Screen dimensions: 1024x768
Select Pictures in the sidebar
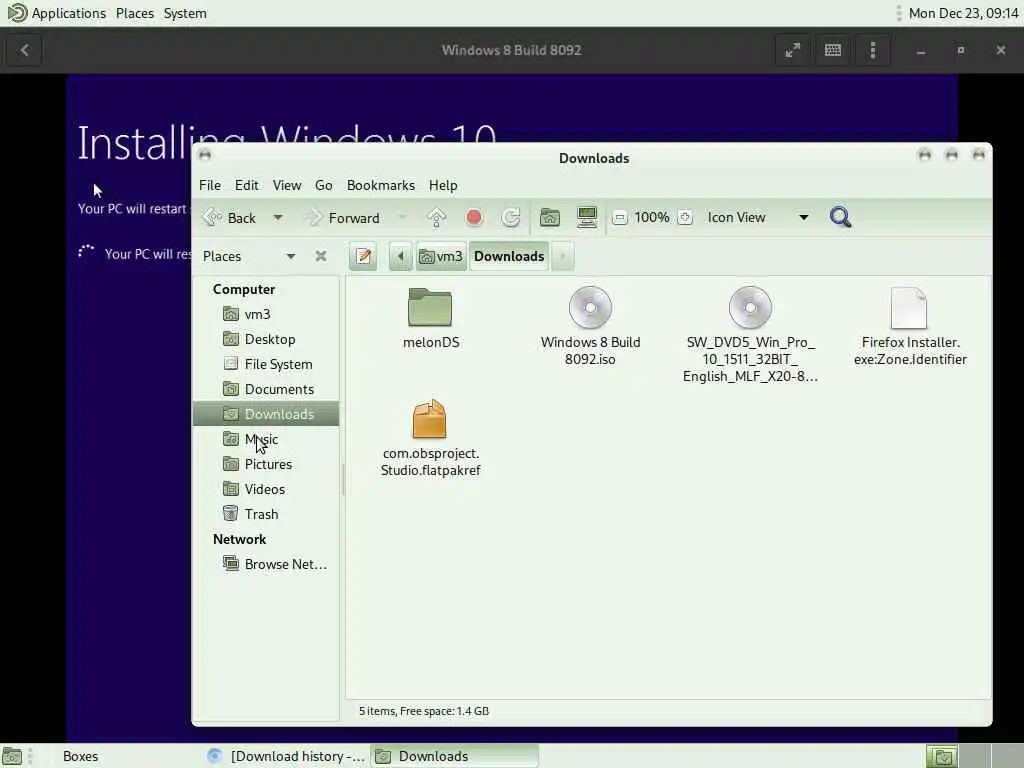(266, 464)
